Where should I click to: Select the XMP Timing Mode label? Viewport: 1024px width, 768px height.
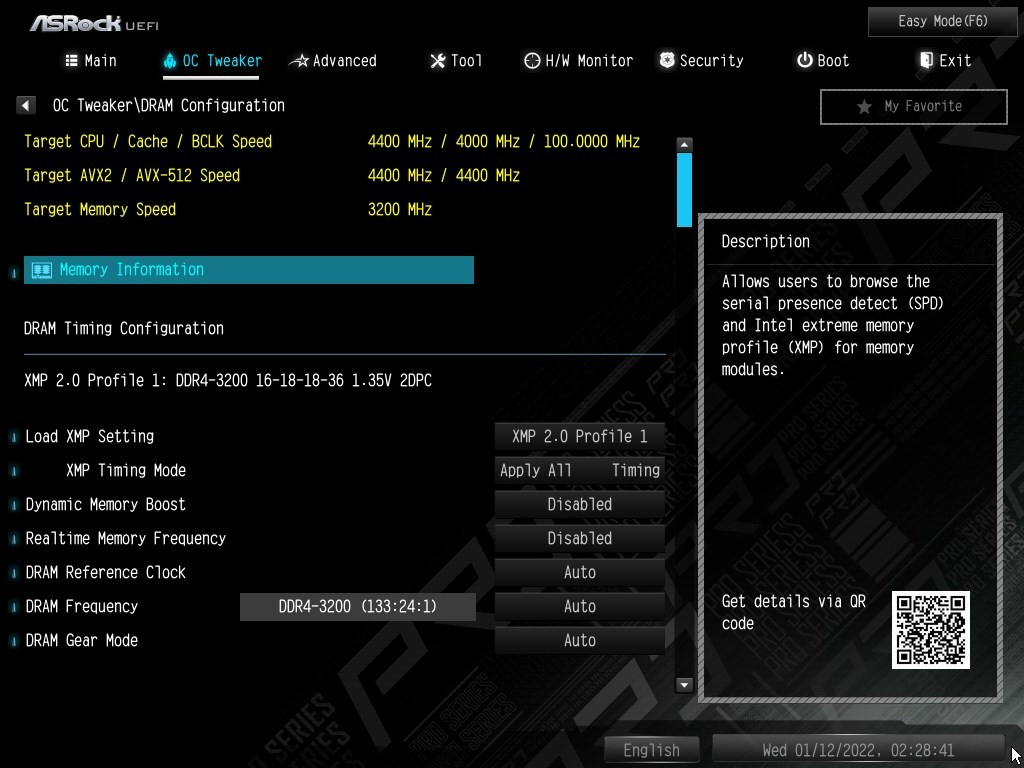pyautogui.click(x=126, y=470)
